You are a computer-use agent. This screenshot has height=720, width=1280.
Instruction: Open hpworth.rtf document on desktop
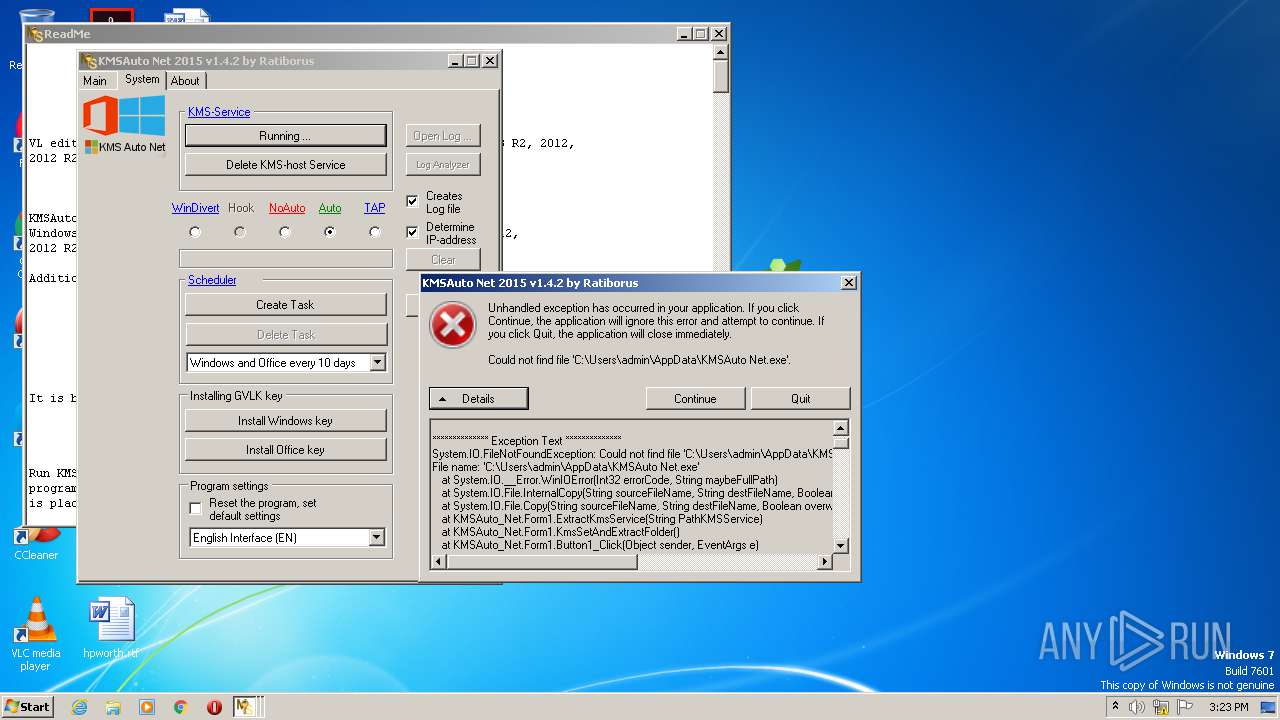(111, 628)
